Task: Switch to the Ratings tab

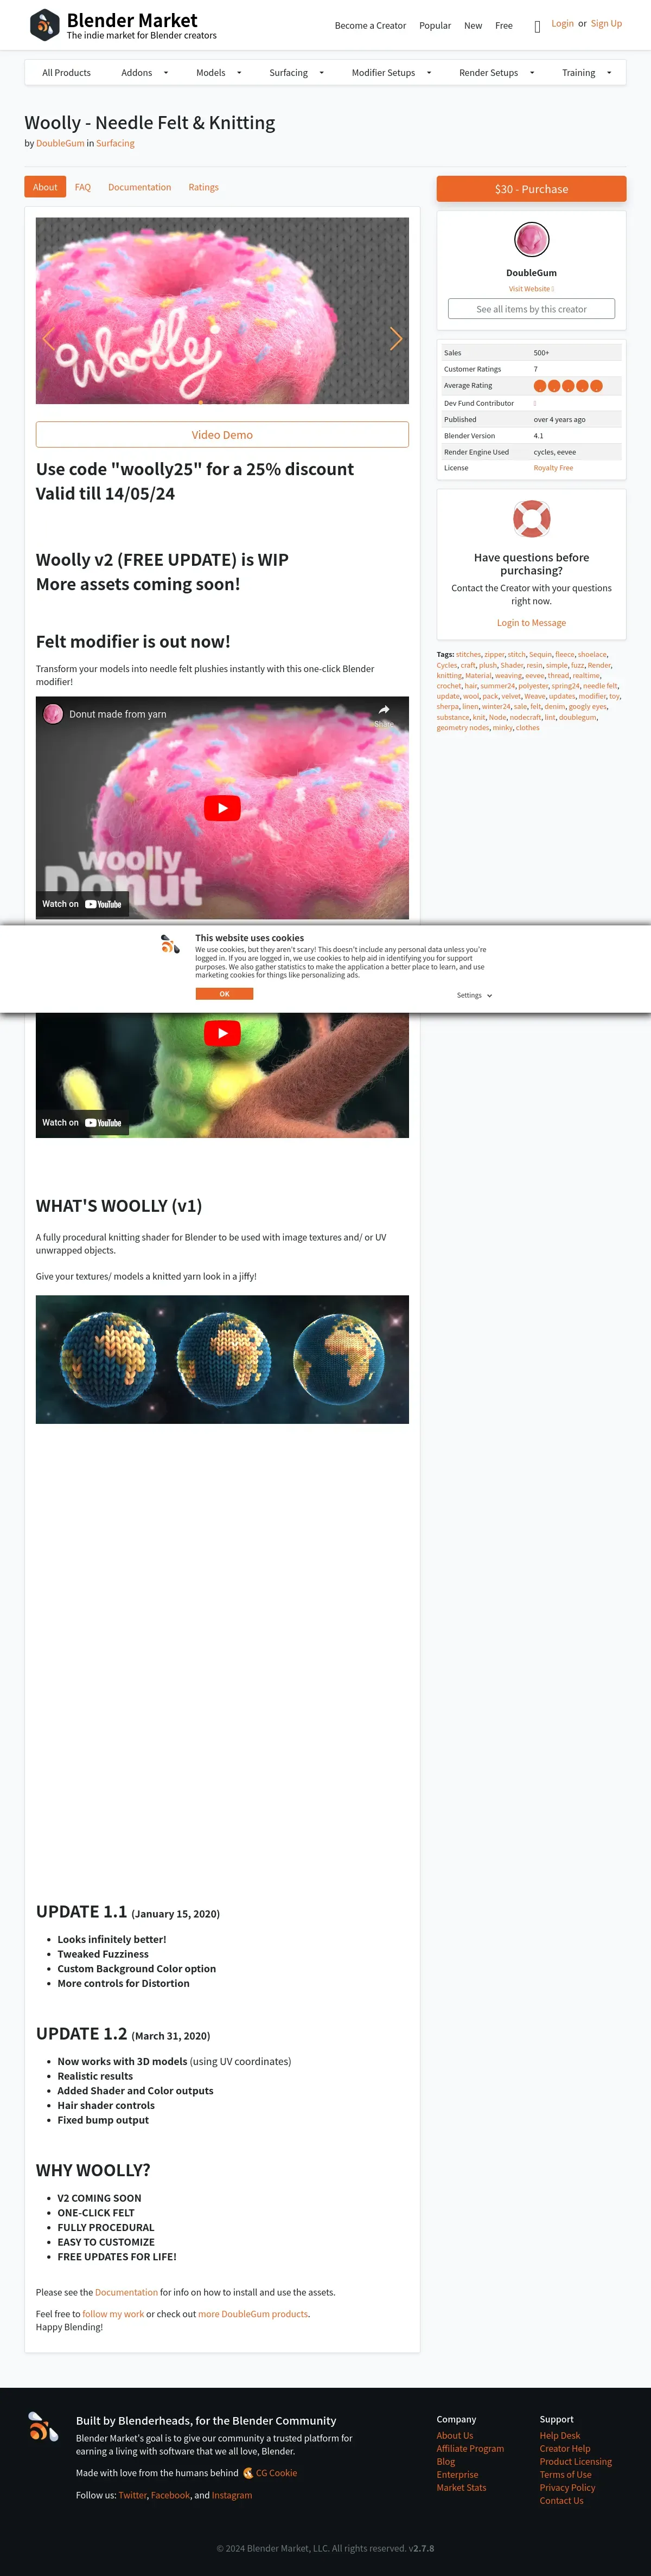Action: pyautogui.click(x=203, y=187)
